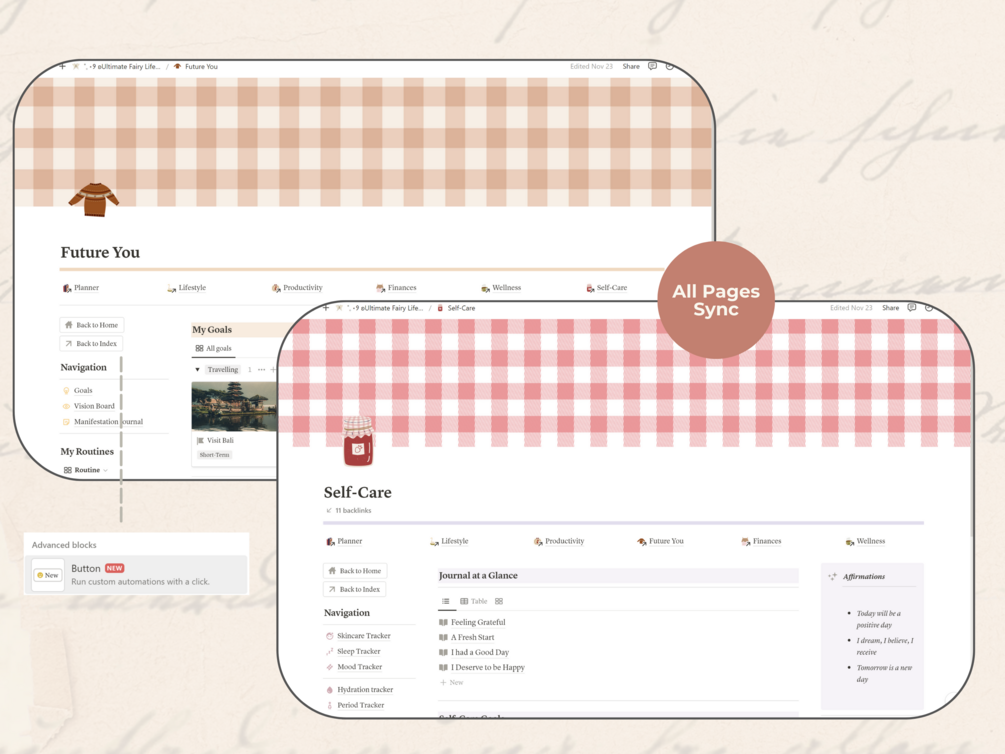The width and height of the screenshot is (1005, 754).
Task: Open I had a Good Day entry
Action: tap(474, 653)
